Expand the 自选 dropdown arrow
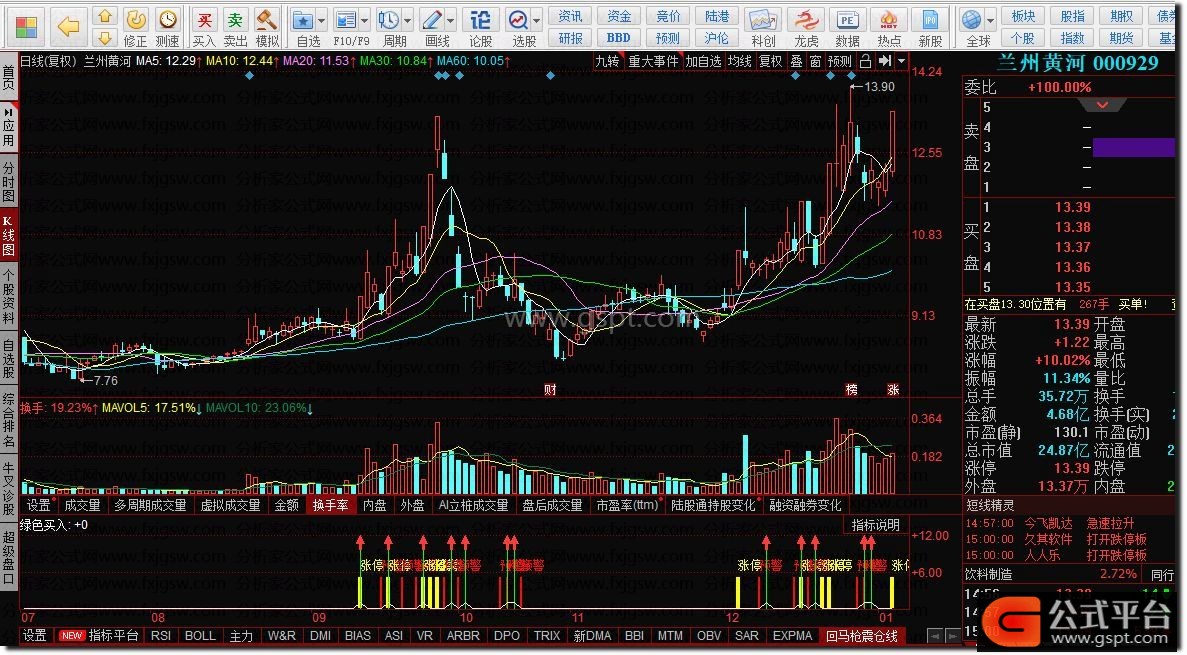1187x655 pixels. pos(322,20)
